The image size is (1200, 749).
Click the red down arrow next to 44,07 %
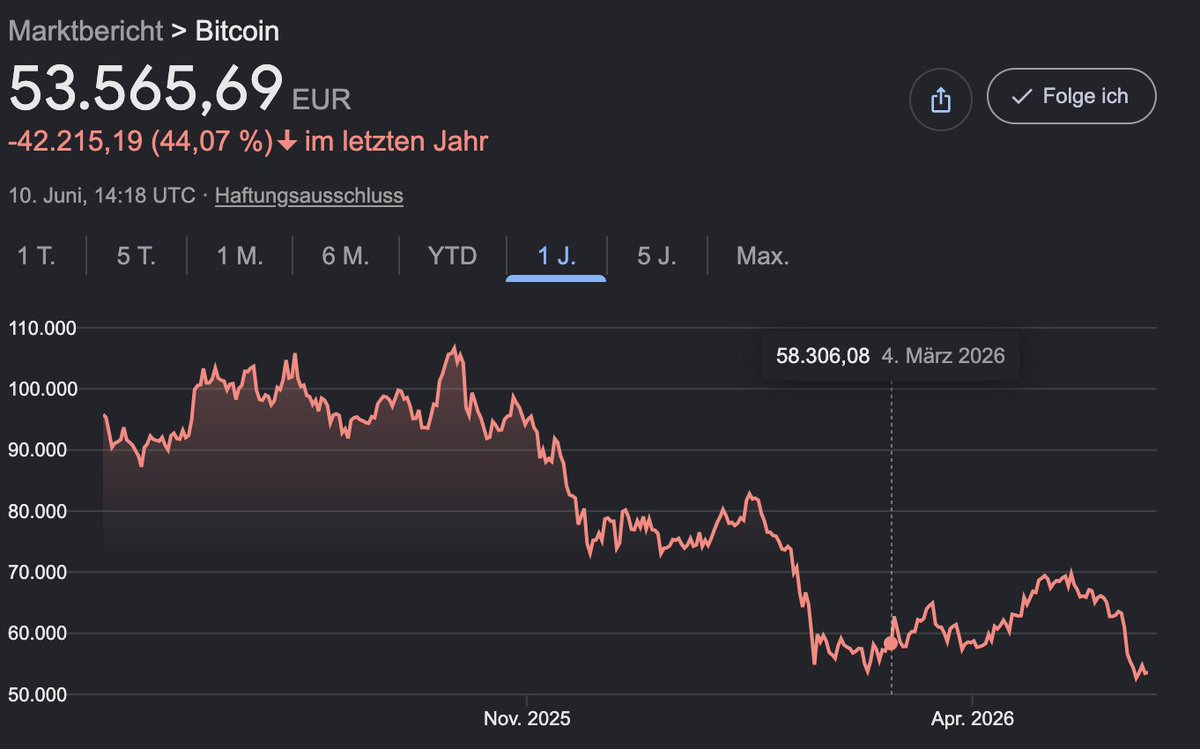point(287,142)
